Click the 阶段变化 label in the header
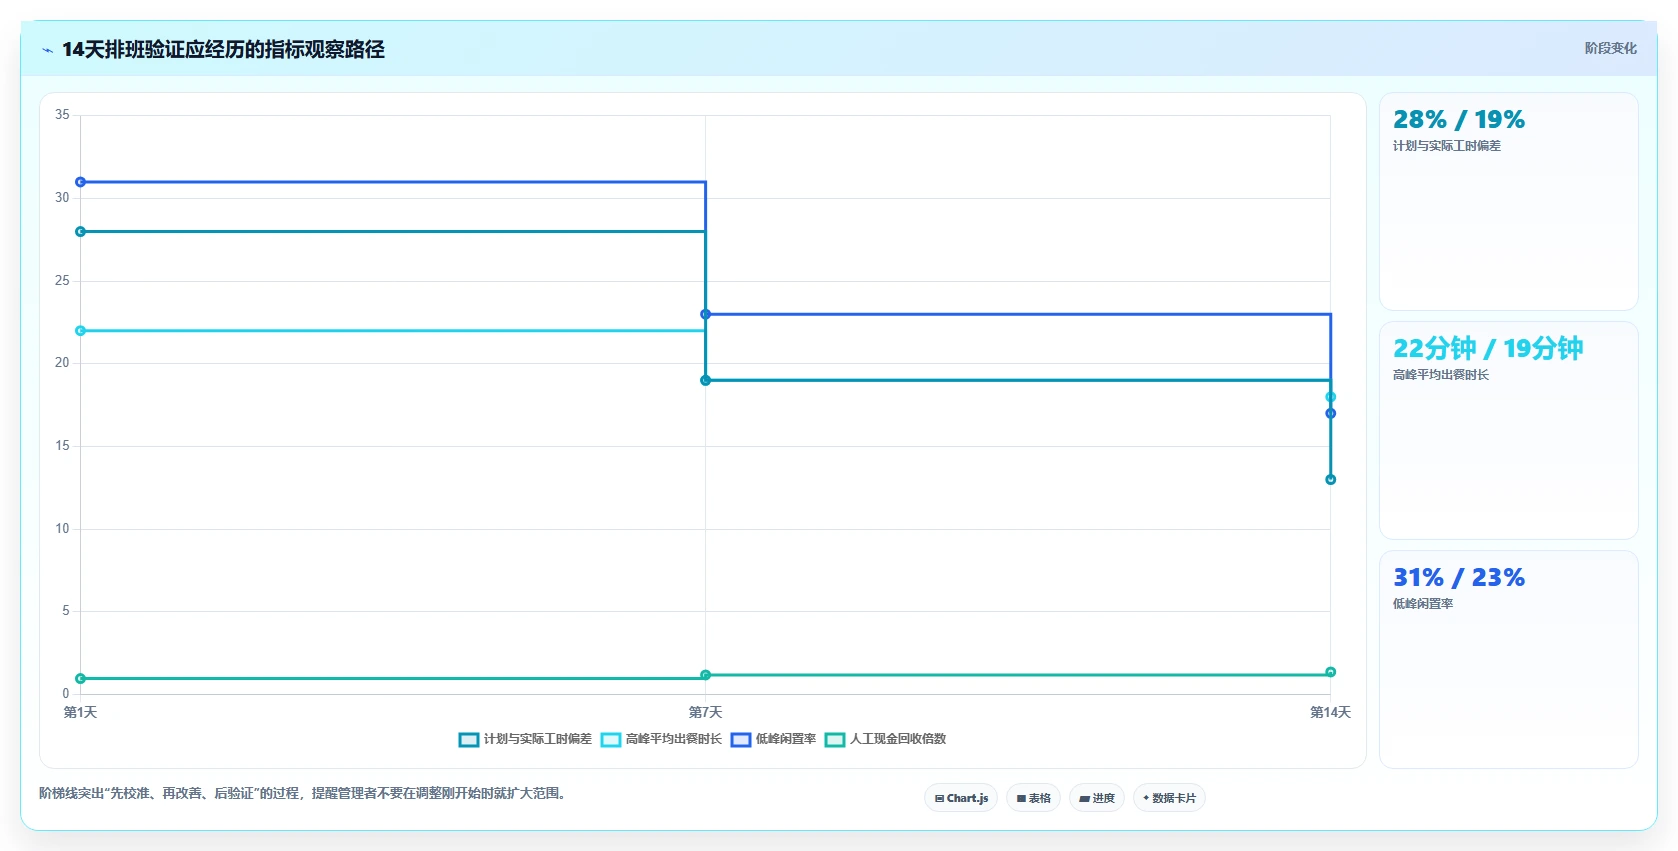The height and width of the screenshot is (851, 1678). point(1610,48)
